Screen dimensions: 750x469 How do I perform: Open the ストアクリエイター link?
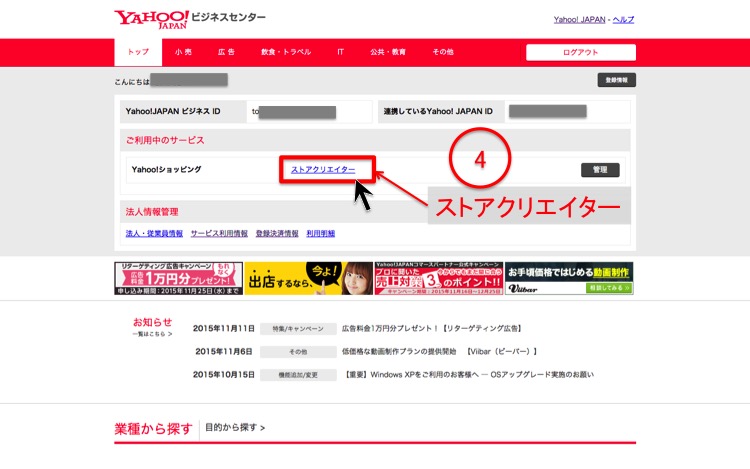[323, 170]
